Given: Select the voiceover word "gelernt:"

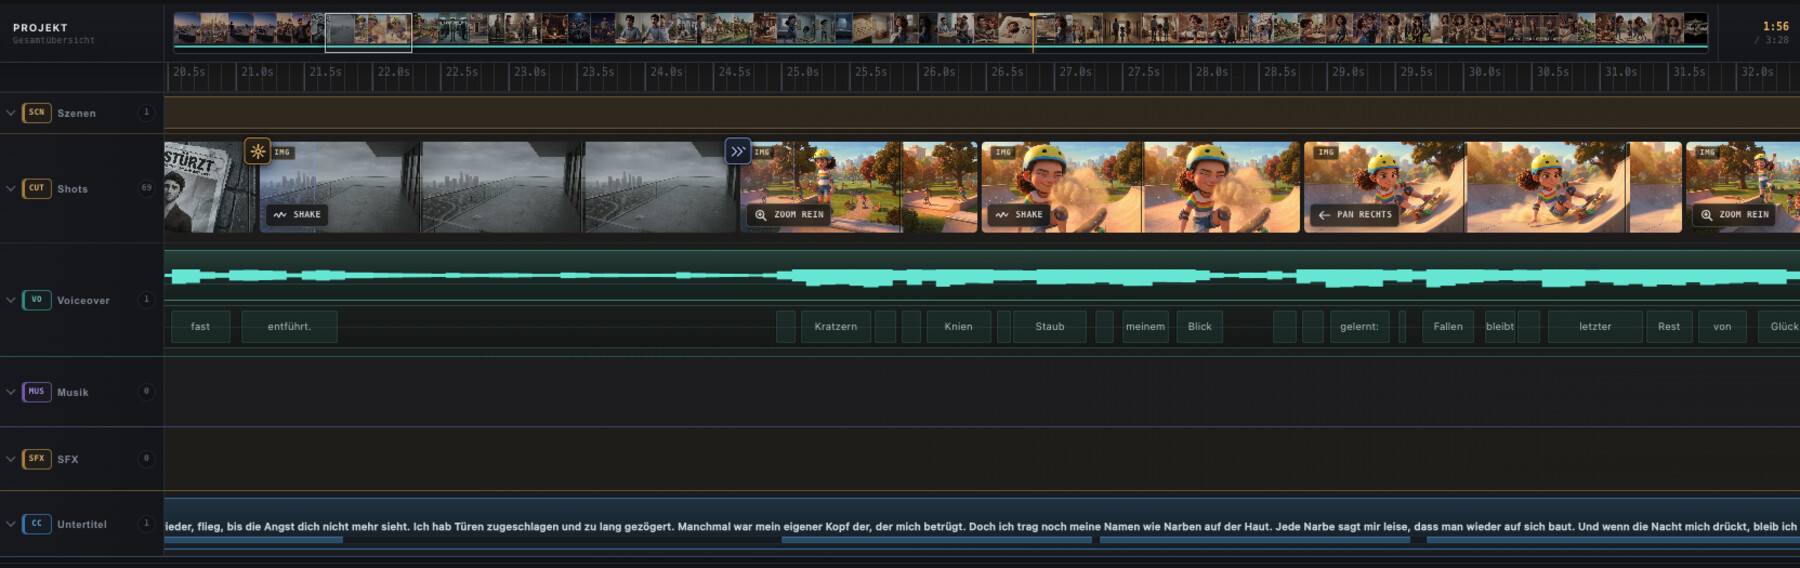Looking at the screenshot, I should pyautogui.click(x=1360, y=327).
